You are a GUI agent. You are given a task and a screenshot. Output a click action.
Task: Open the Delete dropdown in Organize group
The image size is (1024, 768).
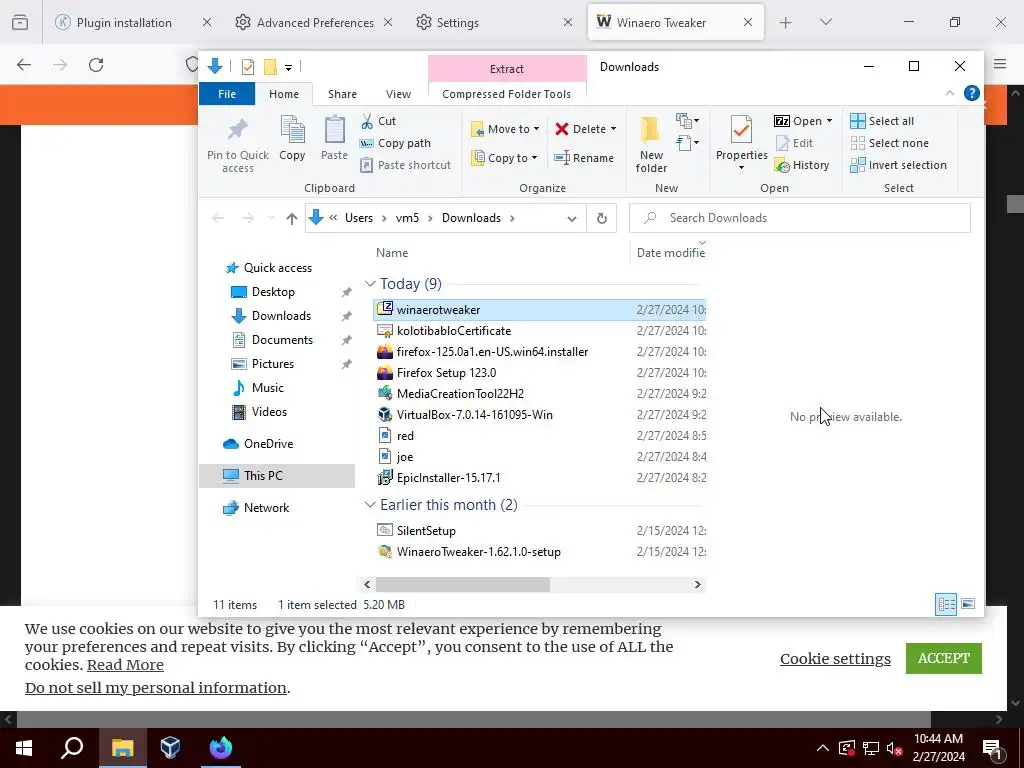pyautogui.click(x=585, y=129)
